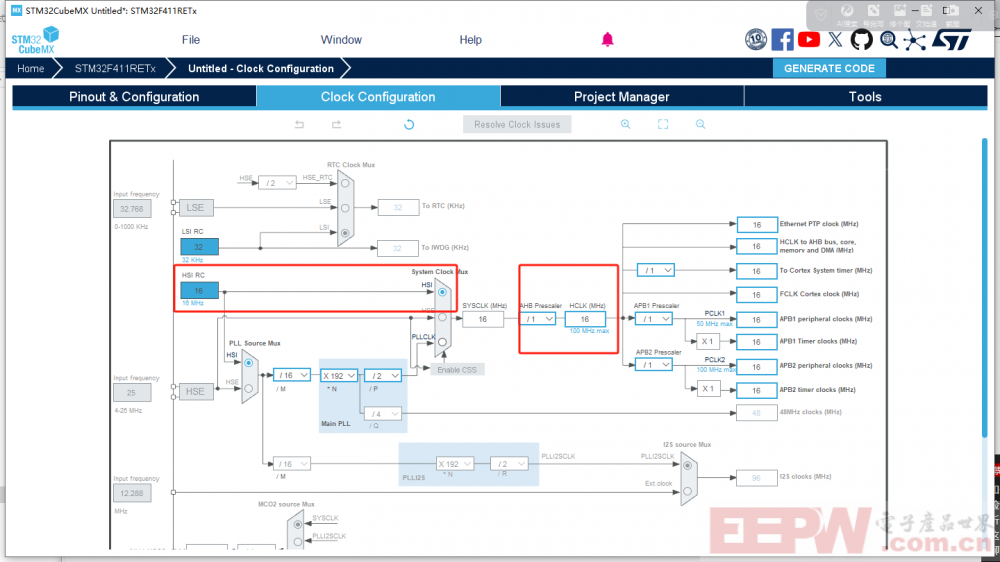The image size is (1000, 562).
Task: Open Main PLL /M divider dropdown
Action: (292, 375)
